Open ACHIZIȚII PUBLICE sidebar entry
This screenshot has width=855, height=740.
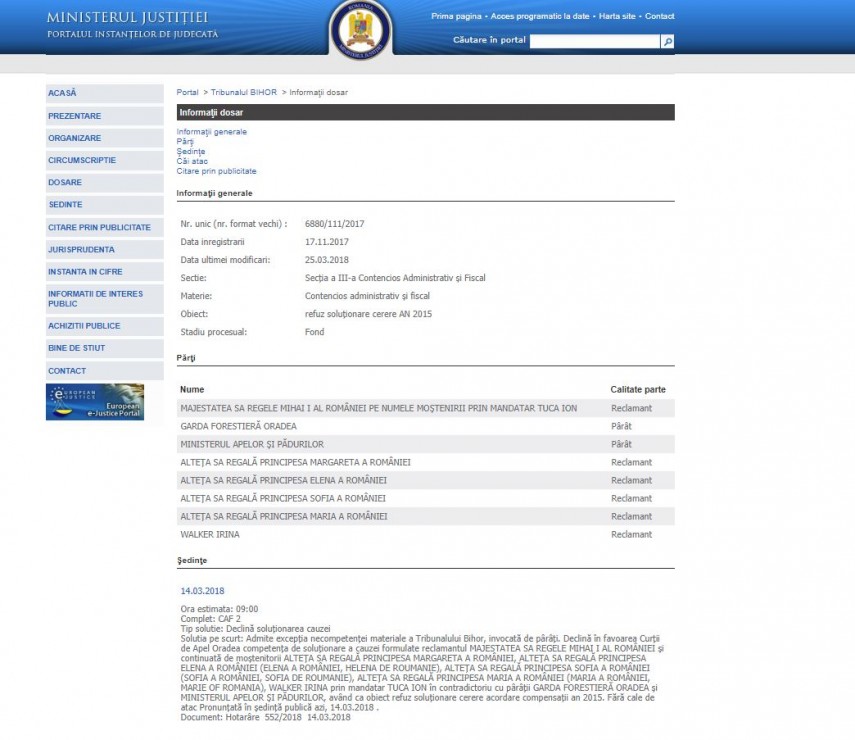point(104,326)
